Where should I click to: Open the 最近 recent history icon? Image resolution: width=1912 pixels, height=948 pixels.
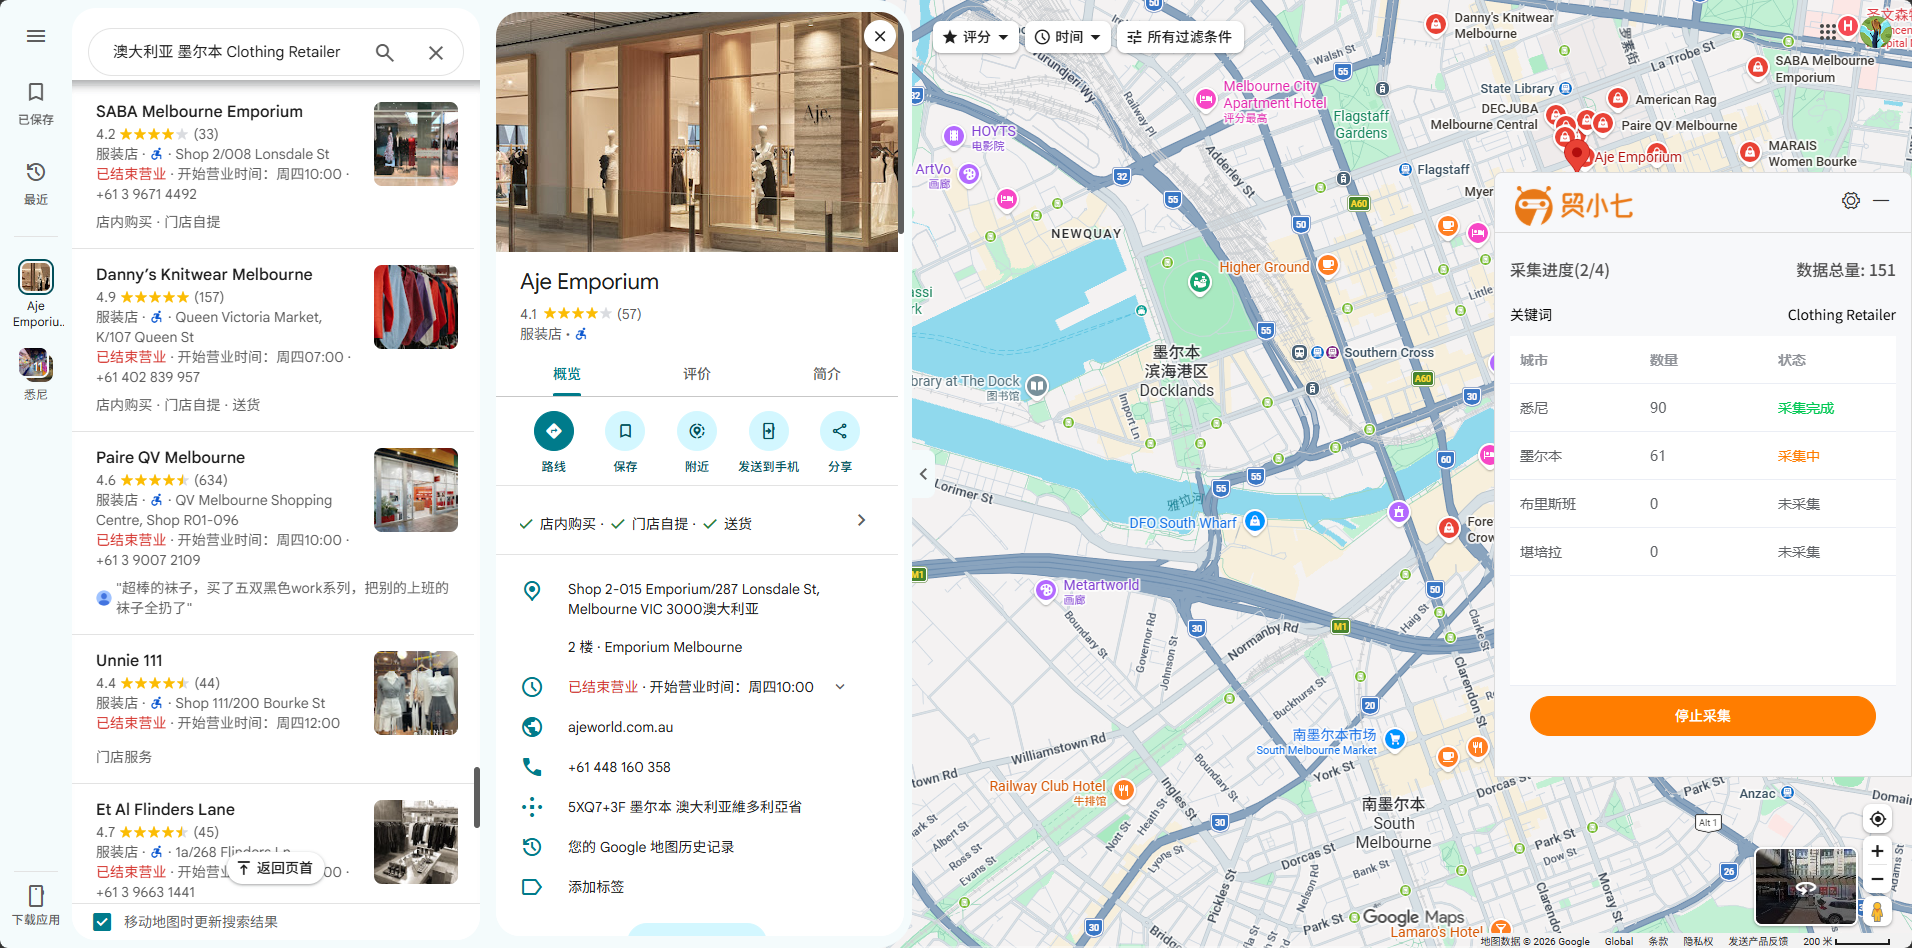tap(36, 183)
